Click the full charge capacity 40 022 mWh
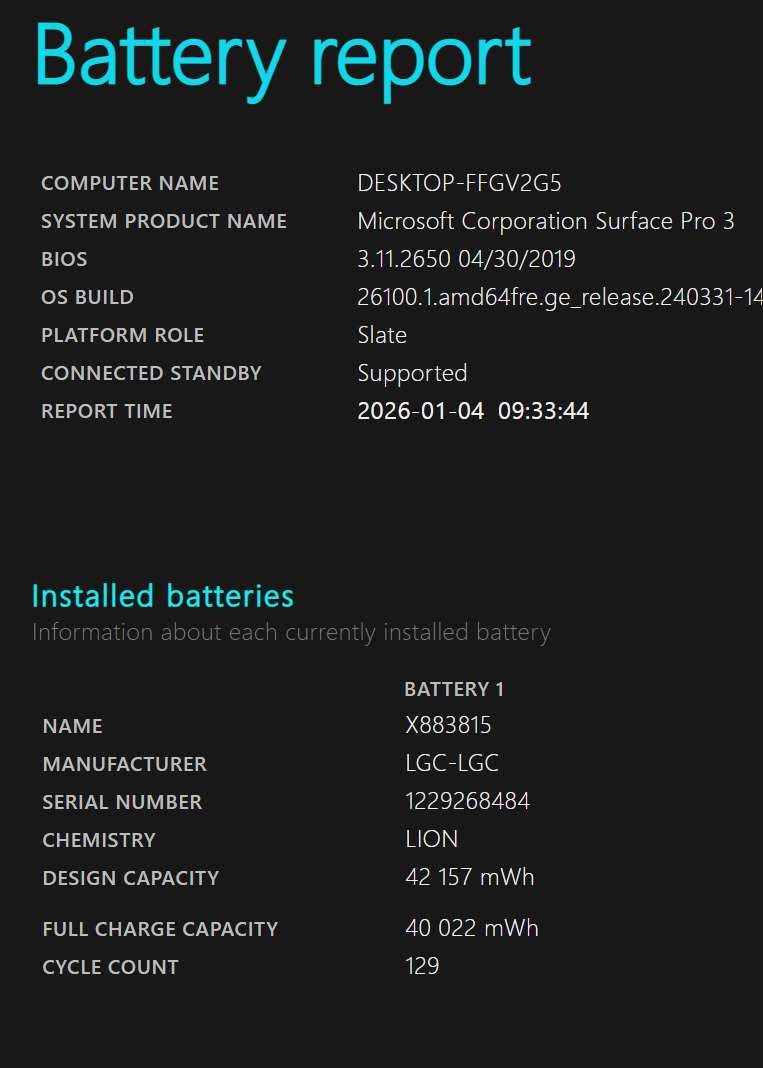Image resolution: width=763 pixels, height=1068 pixels. click(471, 929)
